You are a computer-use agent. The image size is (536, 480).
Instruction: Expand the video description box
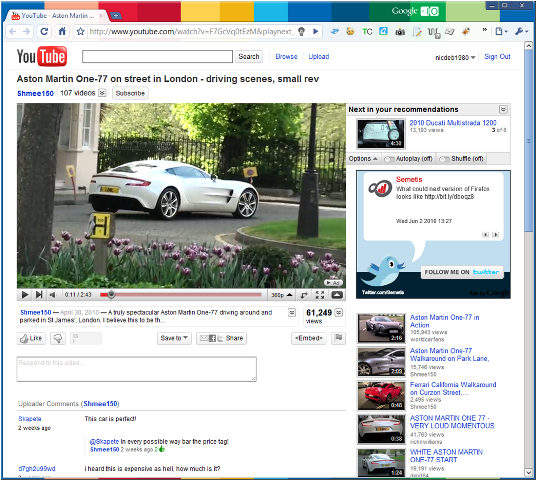coord(292,312)
